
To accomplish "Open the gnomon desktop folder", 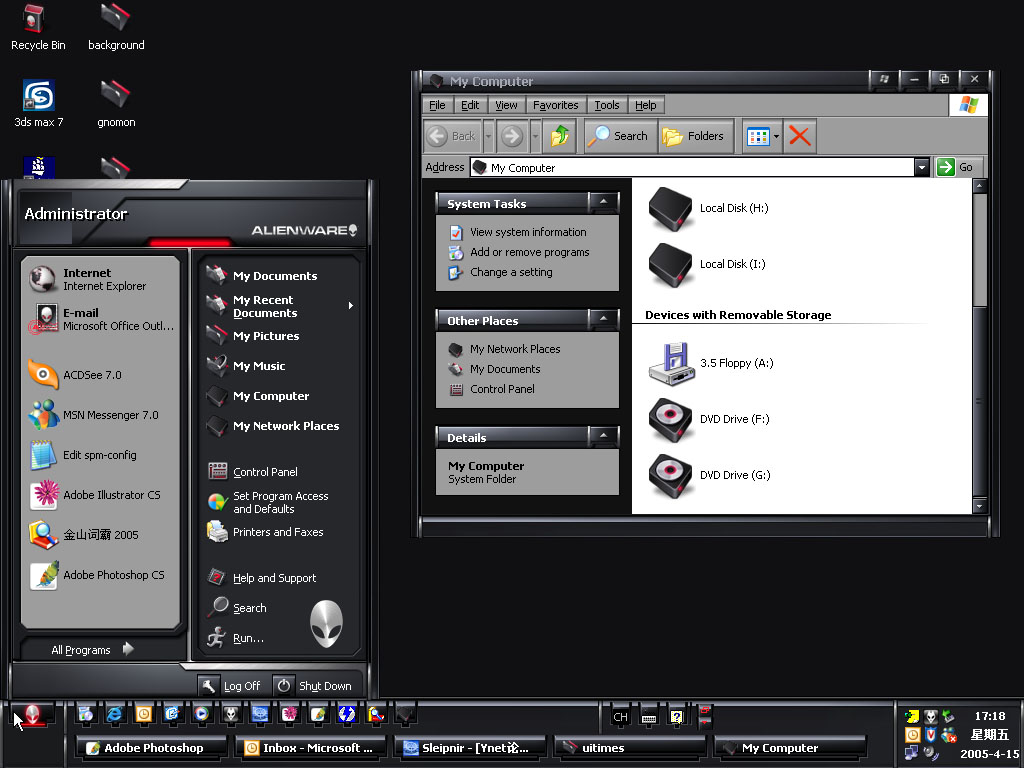I will click(116, 103).
